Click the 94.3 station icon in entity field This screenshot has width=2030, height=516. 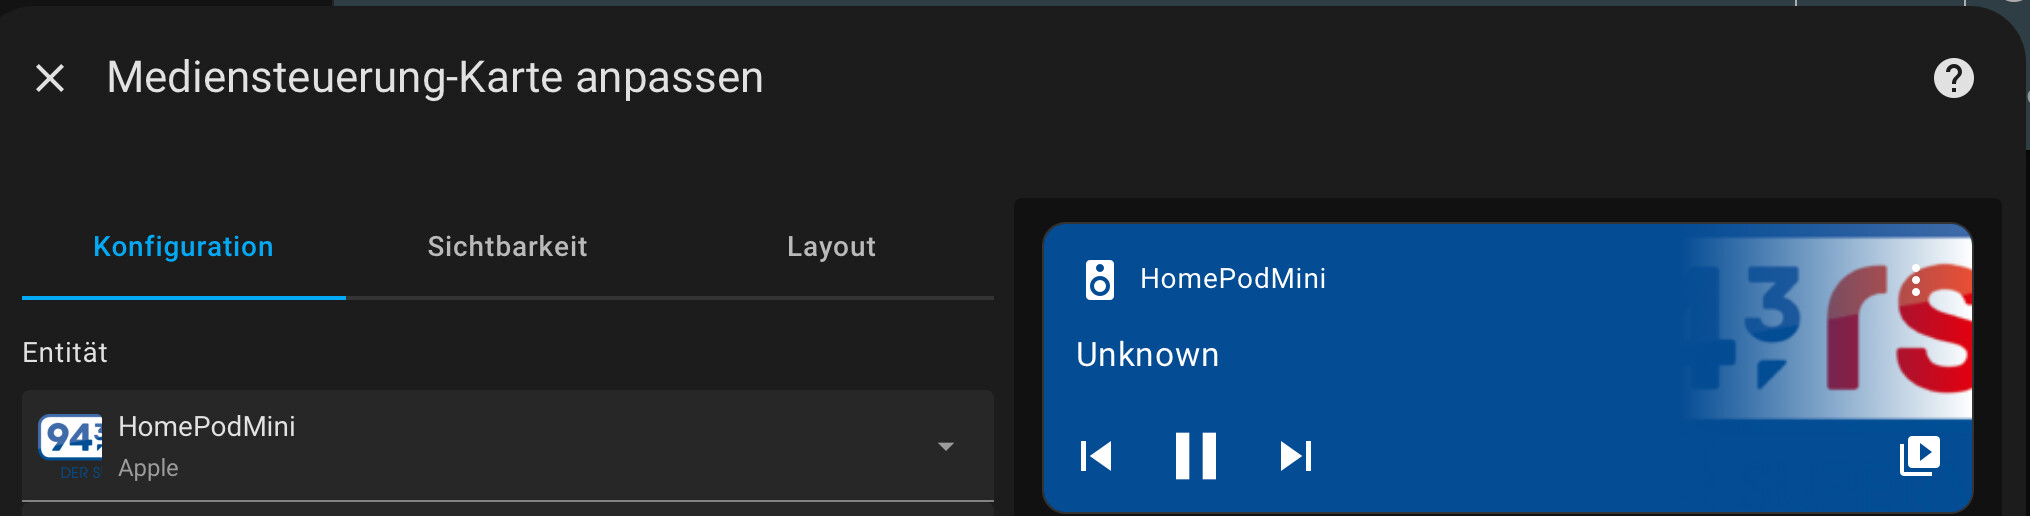70,446
